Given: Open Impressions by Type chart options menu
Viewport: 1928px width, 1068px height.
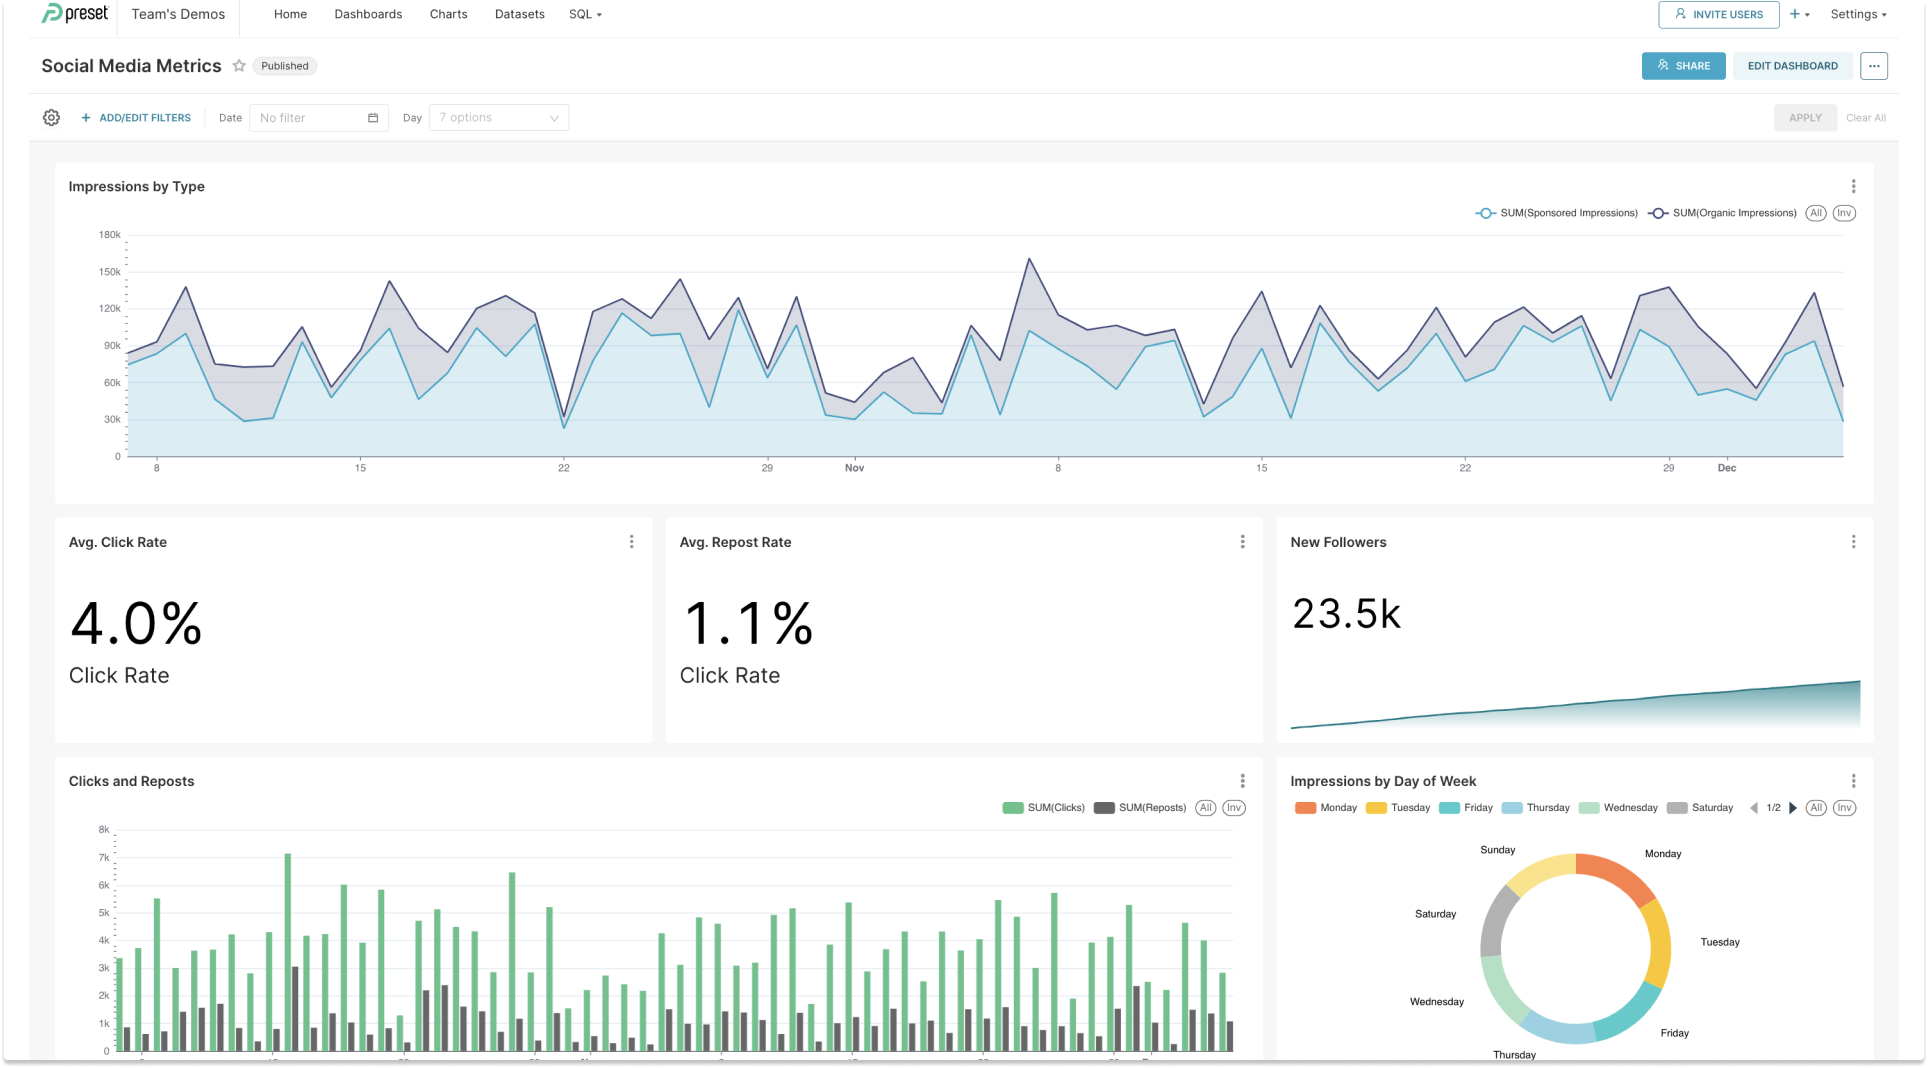Looking at the screenshot, I should pos(1852,187).
